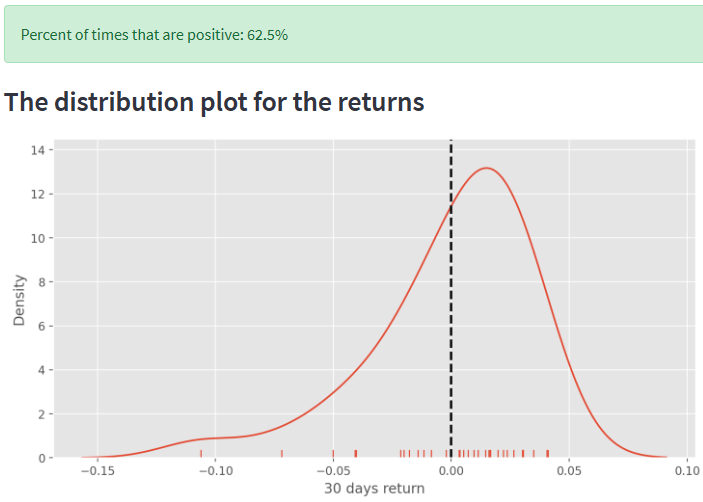
Task: Click the 2 y-axis tick label
Action: [42, 414]
